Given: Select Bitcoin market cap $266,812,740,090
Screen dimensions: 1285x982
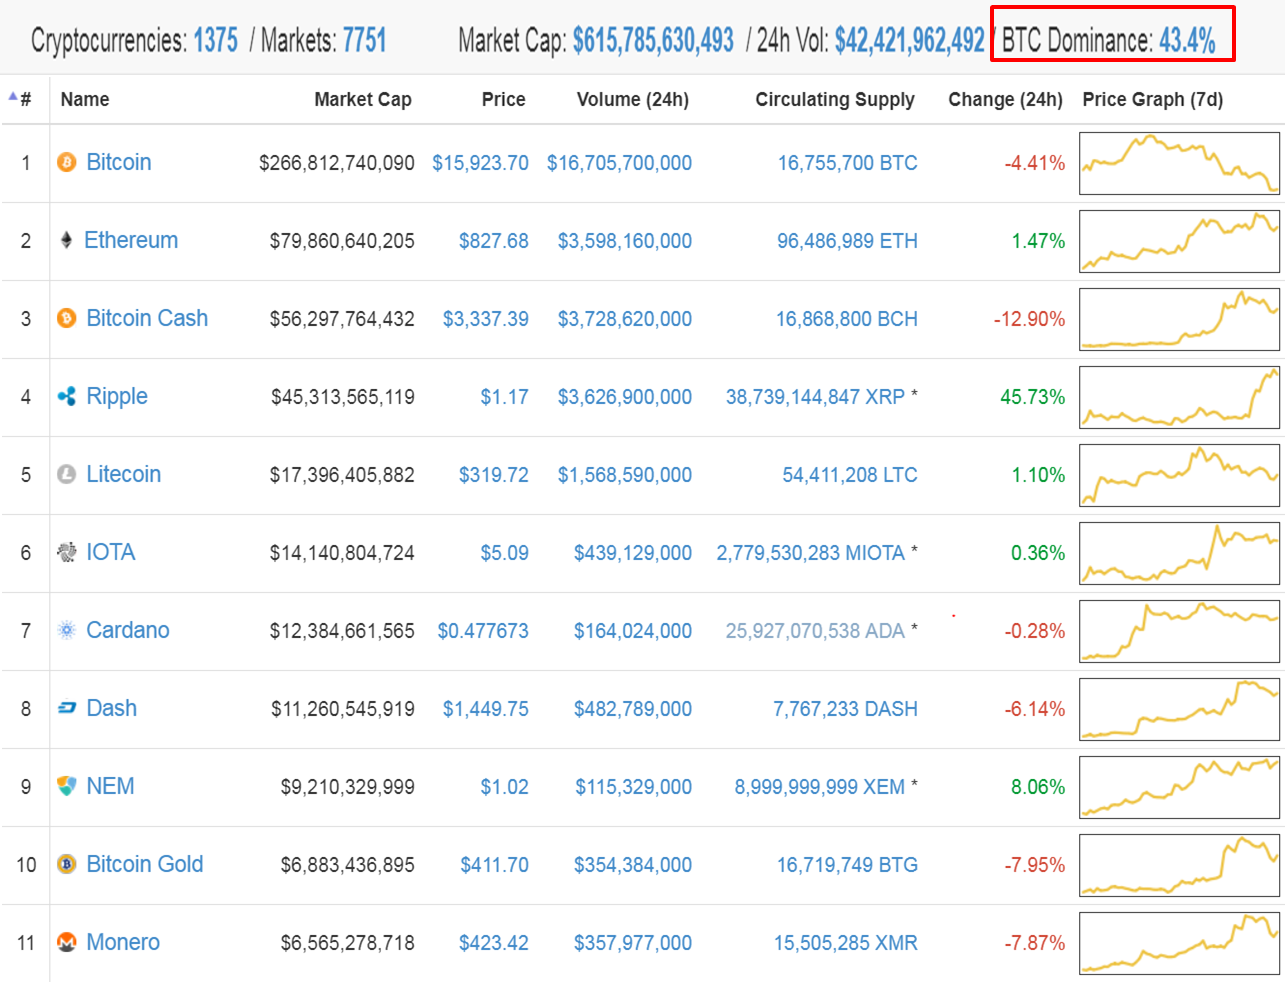Looking at the screenshot, I should pyautogui.click(x=337, y=163).
